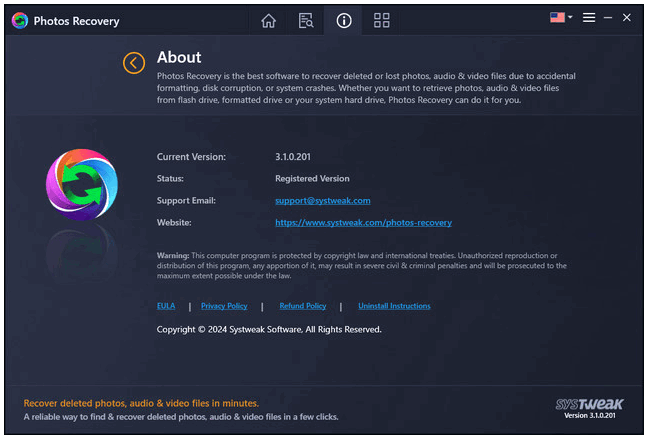
Task: Click the 'Support Email:' label
Action: [186, 200]
